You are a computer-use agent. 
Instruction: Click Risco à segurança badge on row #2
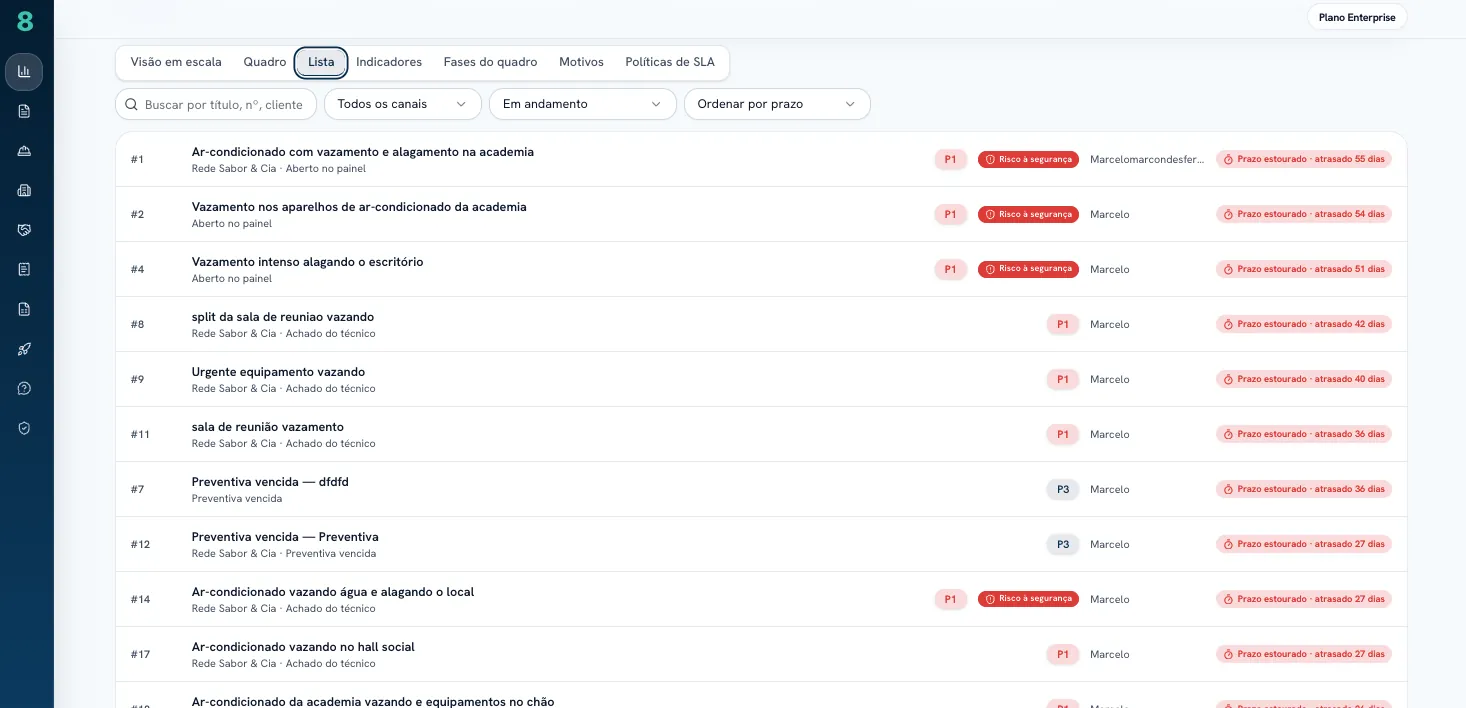click(1028, 214)
